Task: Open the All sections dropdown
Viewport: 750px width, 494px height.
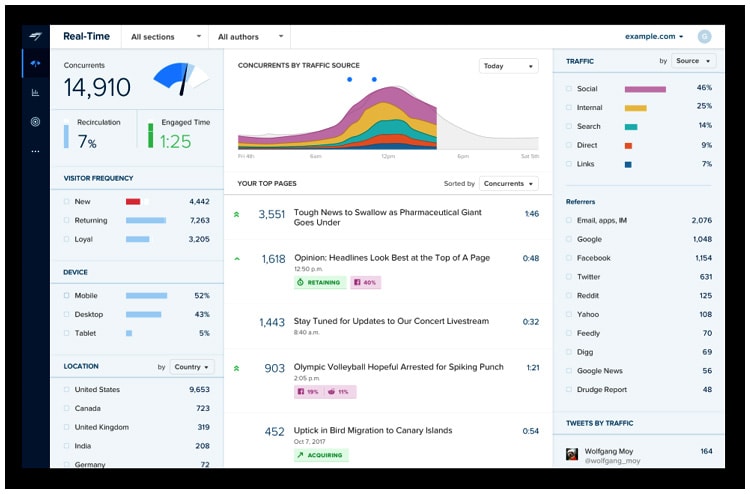Action: pyautogui.click(x=165, y=37)
